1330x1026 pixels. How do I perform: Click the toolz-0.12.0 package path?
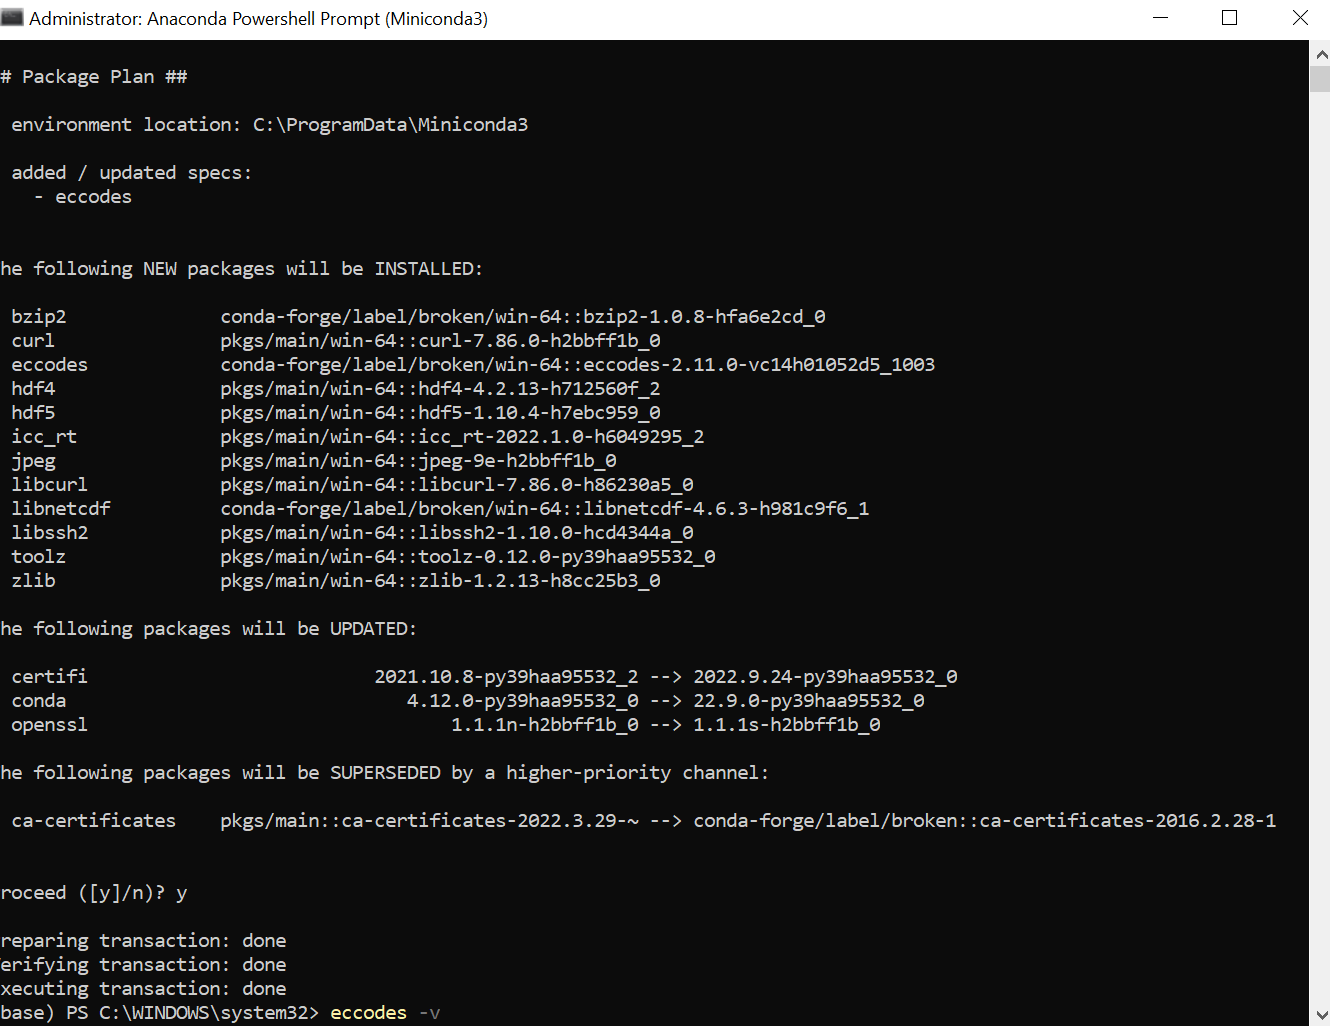468,557
